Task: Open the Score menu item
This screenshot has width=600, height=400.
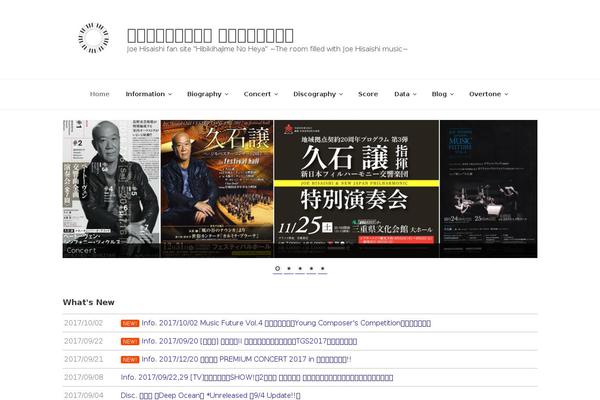Action: [368, 94]
